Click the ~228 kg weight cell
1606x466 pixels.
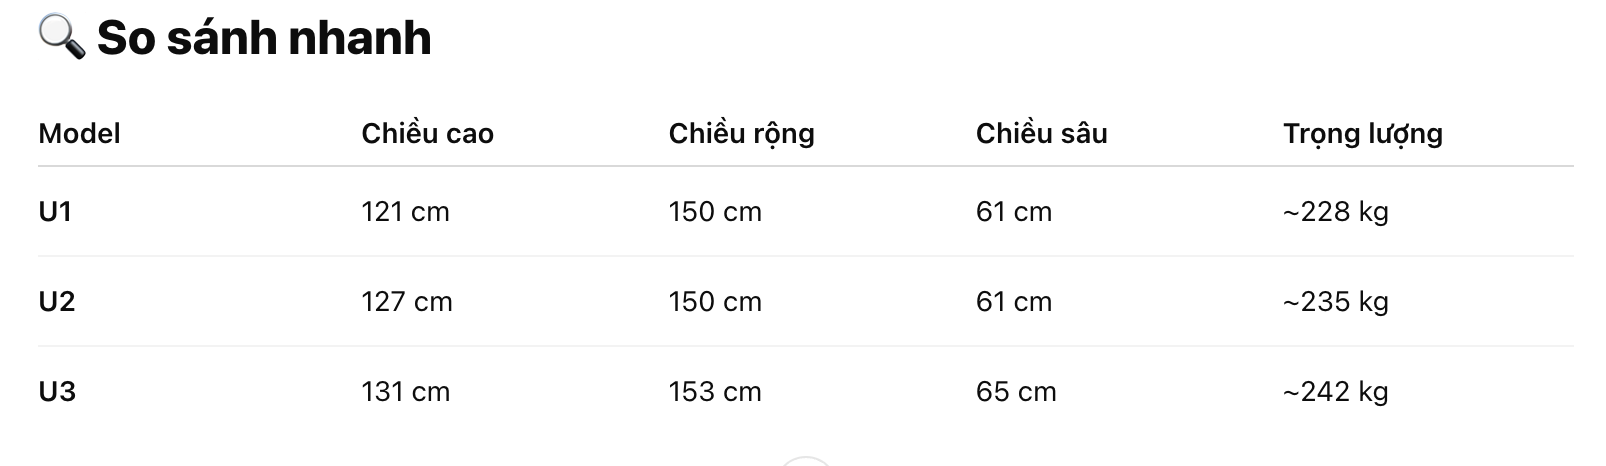pyautogui.click(x=1336, y=212)
